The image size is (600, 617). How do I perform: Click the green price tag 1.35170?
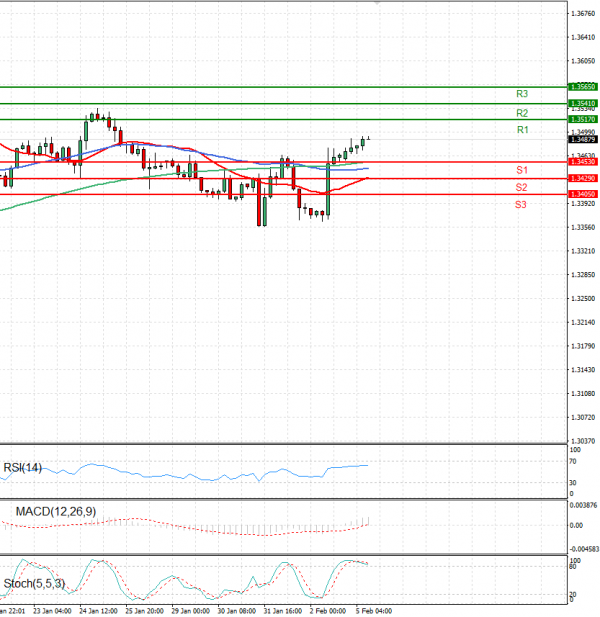point(583,119)
